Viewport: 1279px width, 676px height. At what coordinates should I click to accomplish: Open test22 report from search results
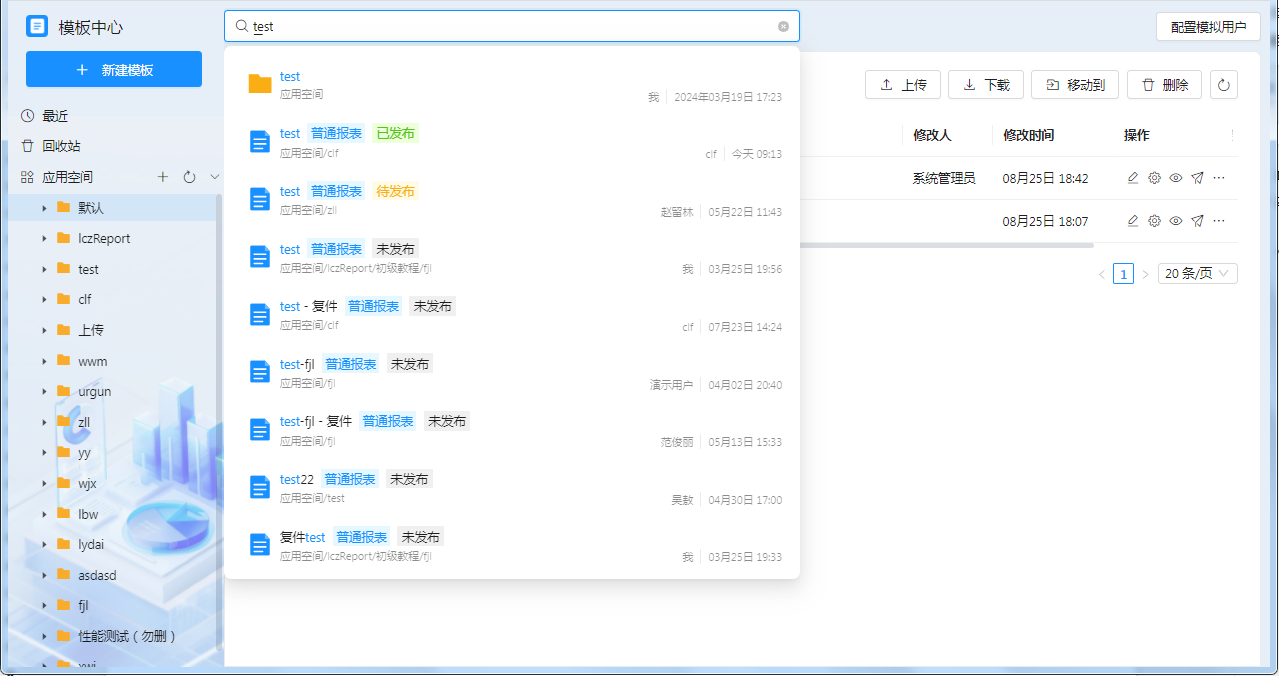[x=297, y=480]
